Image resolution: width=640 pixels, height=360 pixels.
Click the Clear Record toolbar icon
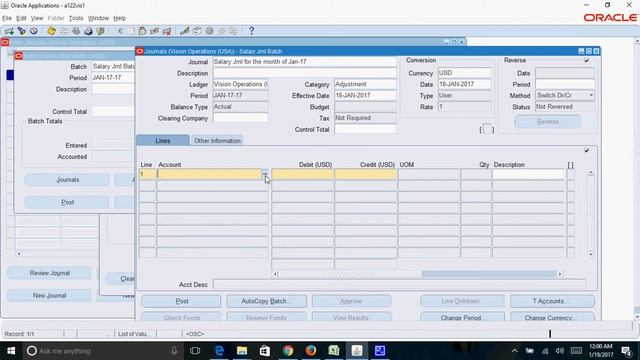(154, 31)
